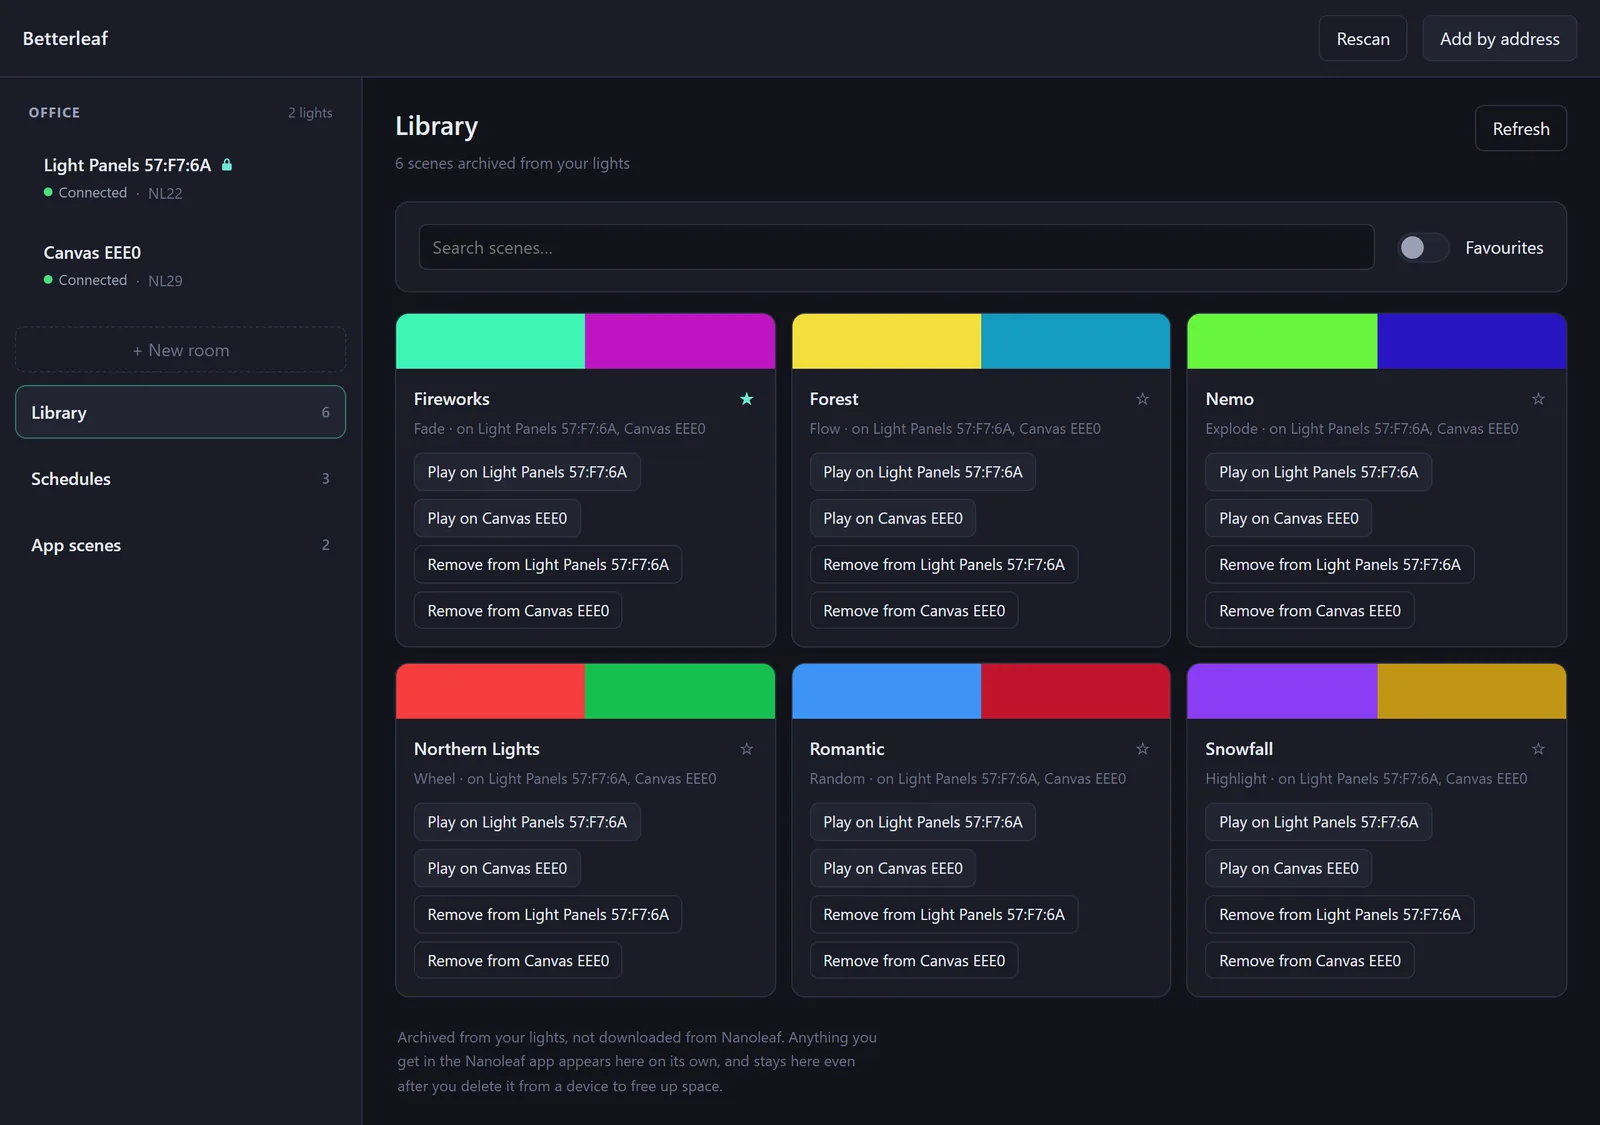Click the lock icon beside Light Panels 57:F7:6A
Viewport: 1600px width, 1125px height.
click(227, 165)
